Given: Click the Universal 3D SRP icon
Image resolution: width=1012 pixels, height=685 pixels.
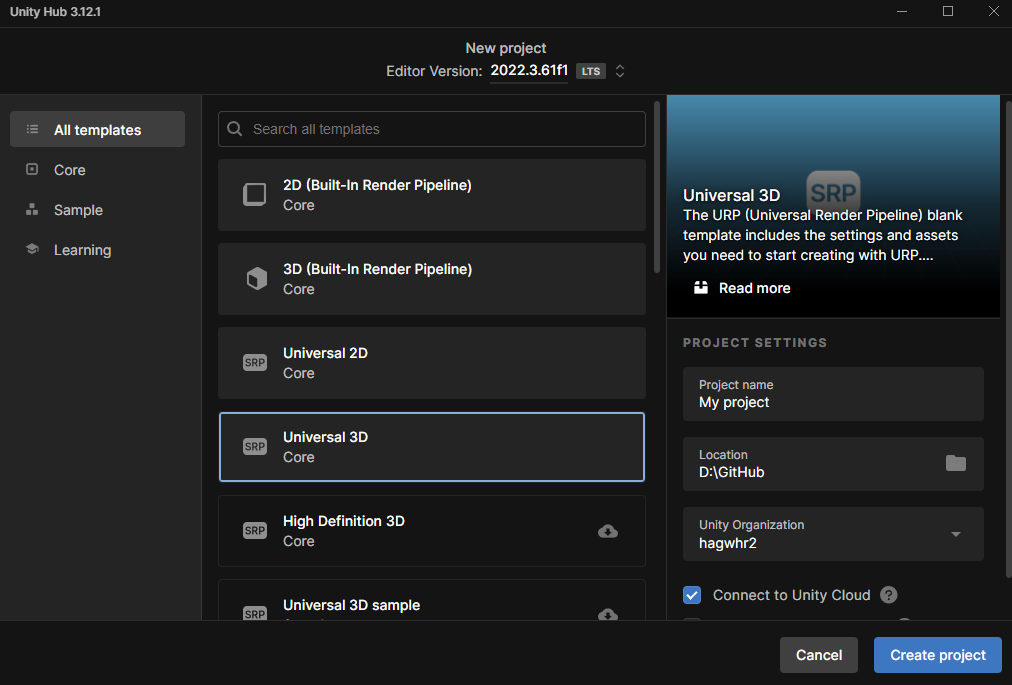Looking at the screenshot, I should [254, 446].
